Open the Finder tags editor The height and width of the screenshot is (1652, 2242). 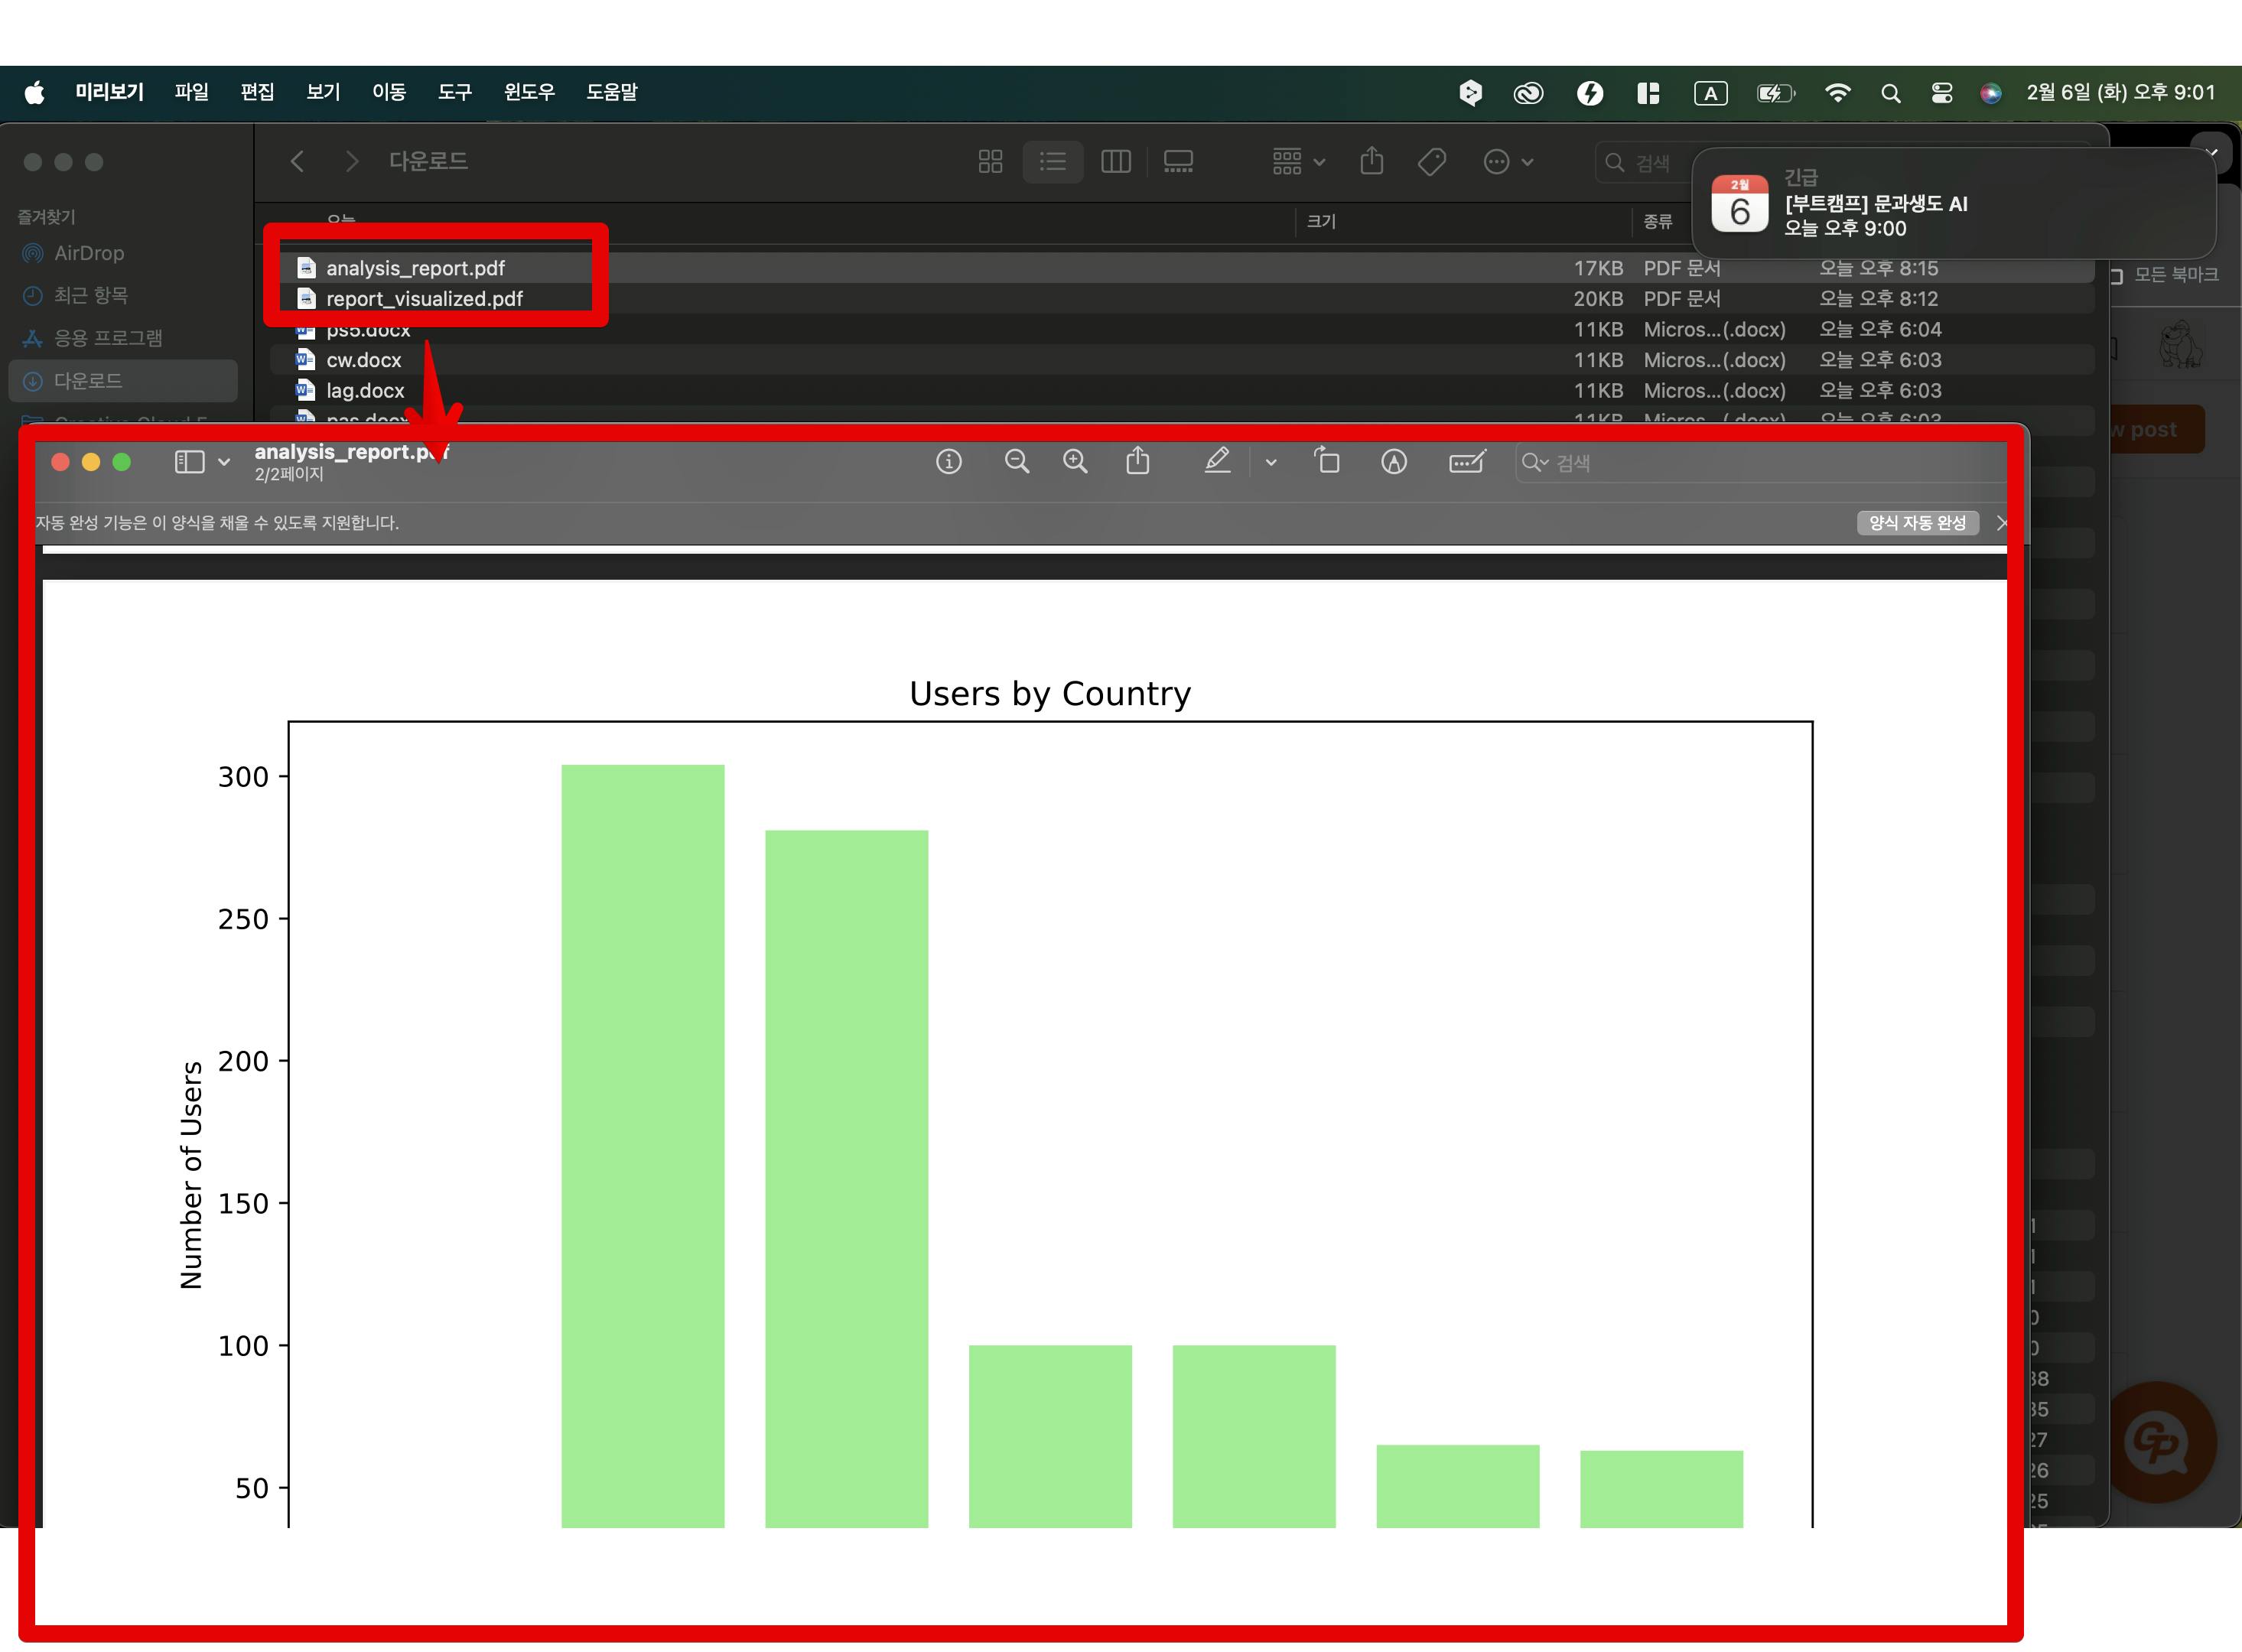tap(1432, 161)
